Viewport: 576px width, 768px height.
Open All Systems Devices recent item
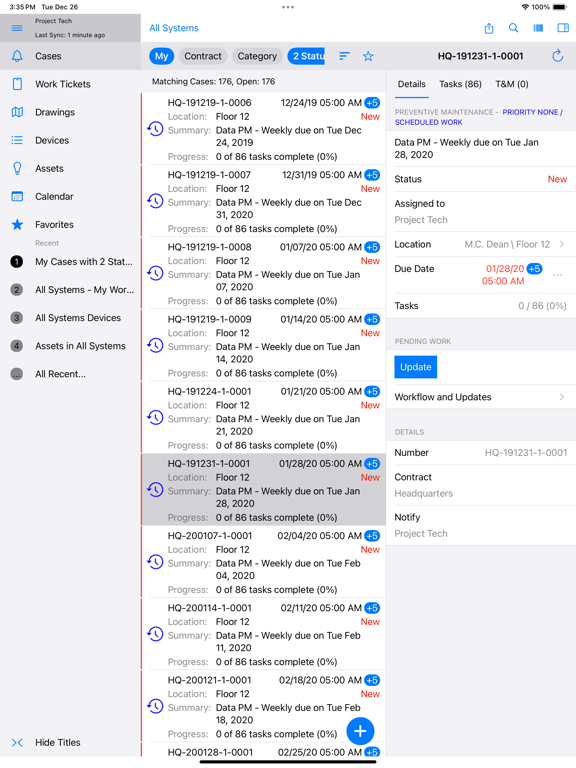point(71,318)
